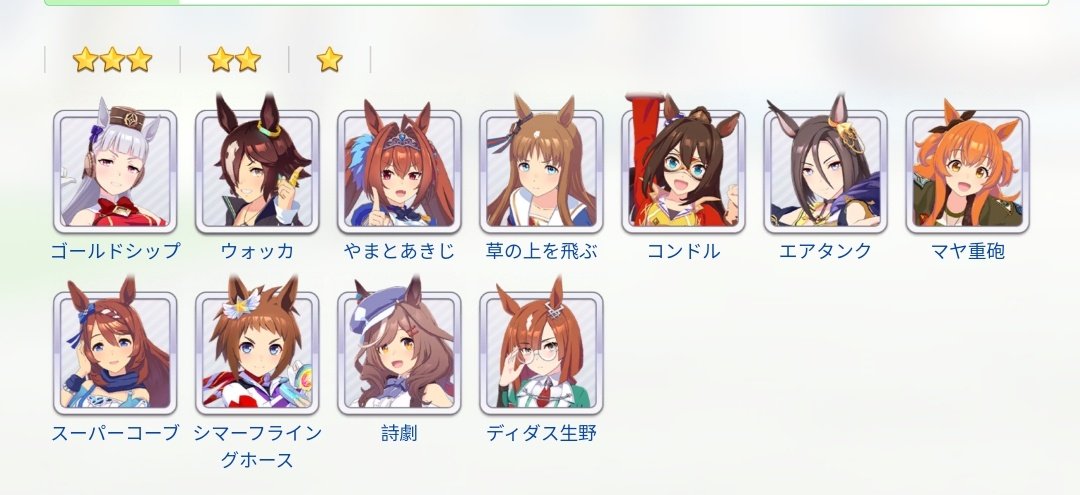Pick the コンドル character portrait
The height and width of the screenshot is (495, 1080).
tap(683, 171)
